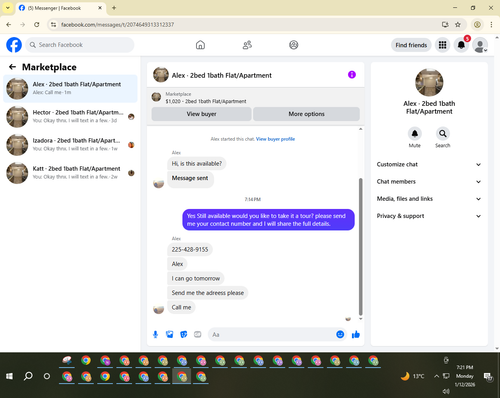Image resolution: width=500 pixels, height=398 pixels.
Task: Click Find friends button
Action: [411, 45]
